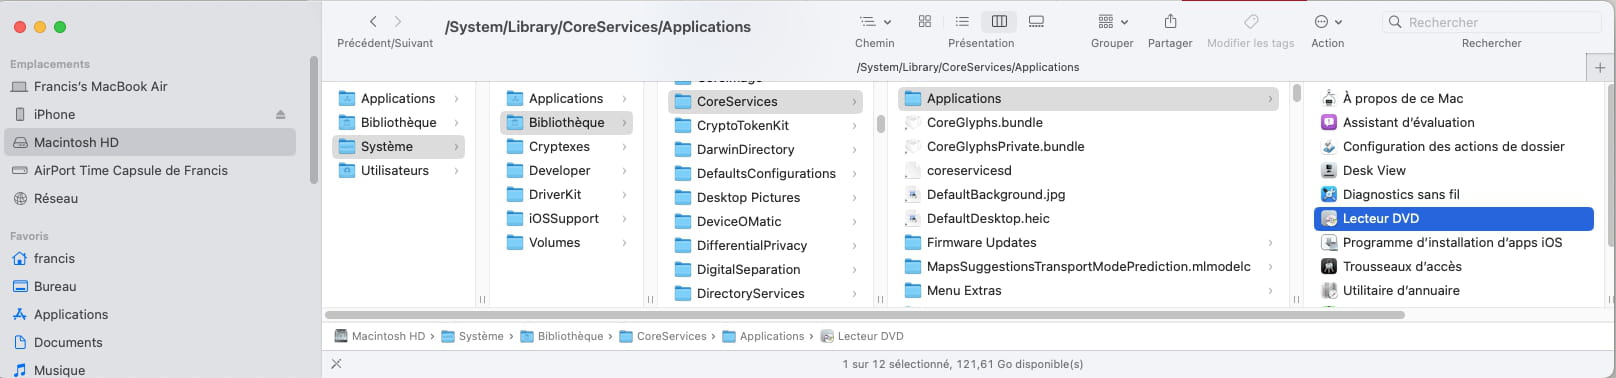Click the horizontal scrollbar of columns

pos(865,315)
